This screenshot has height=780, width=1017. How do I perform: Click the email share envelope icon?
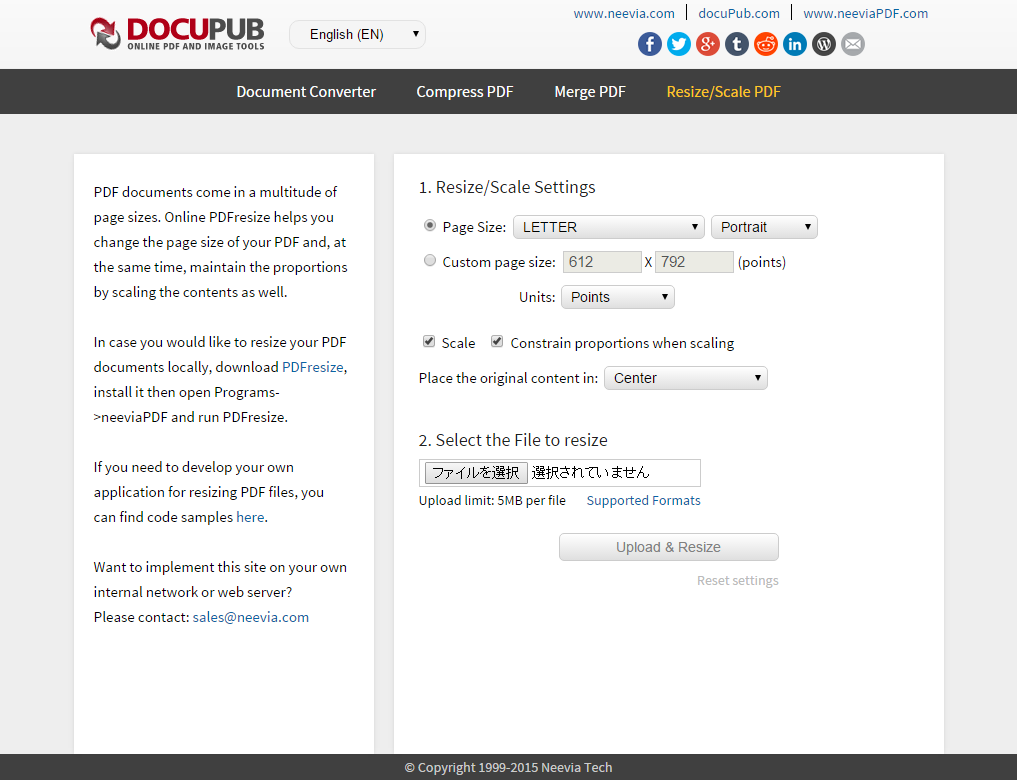click(853, 44)
